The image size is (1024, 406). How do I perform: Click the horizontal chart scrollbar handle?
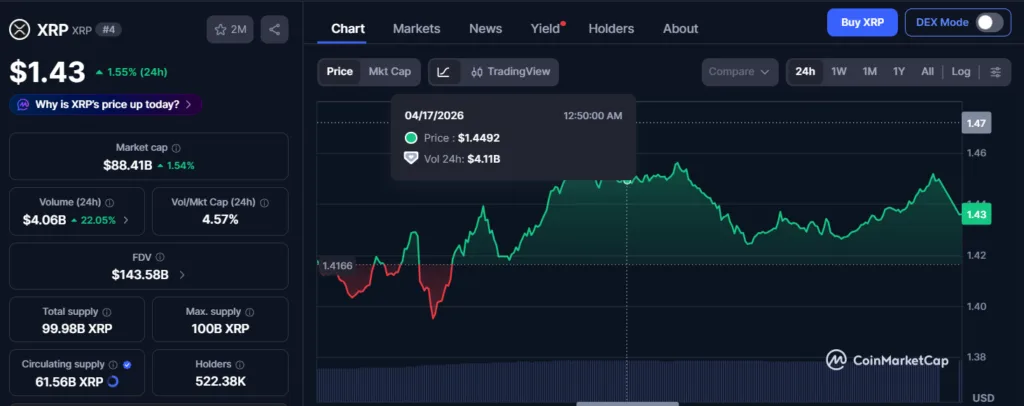click(628, 403)
